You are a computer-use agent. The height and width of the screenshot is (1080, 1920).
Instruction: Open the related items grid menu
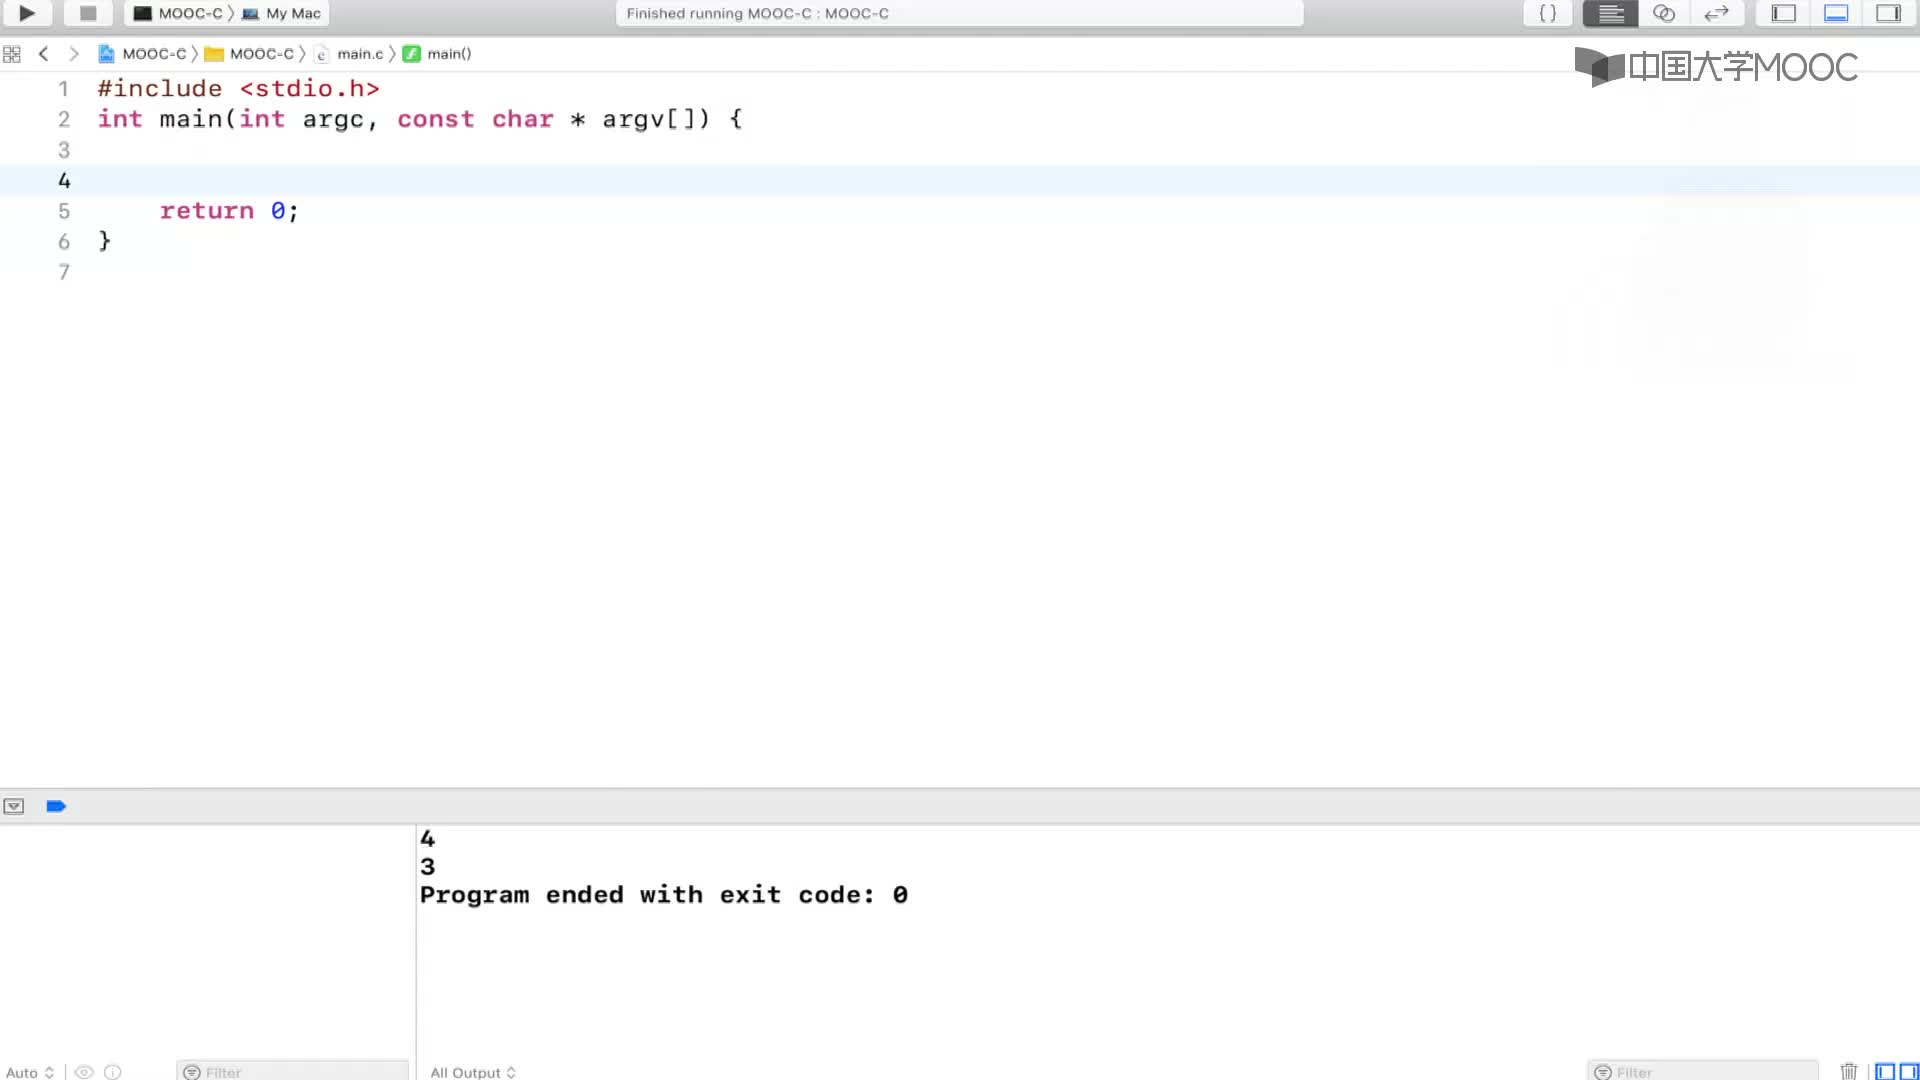coord(12,54)
